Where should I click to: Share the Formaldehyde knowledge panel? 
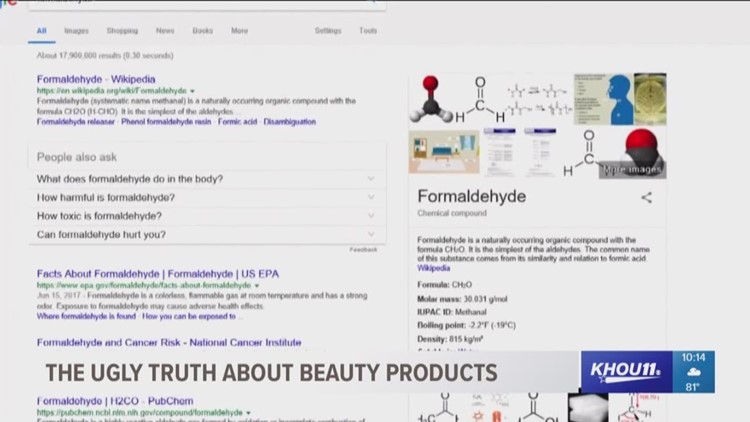(646, 197)
